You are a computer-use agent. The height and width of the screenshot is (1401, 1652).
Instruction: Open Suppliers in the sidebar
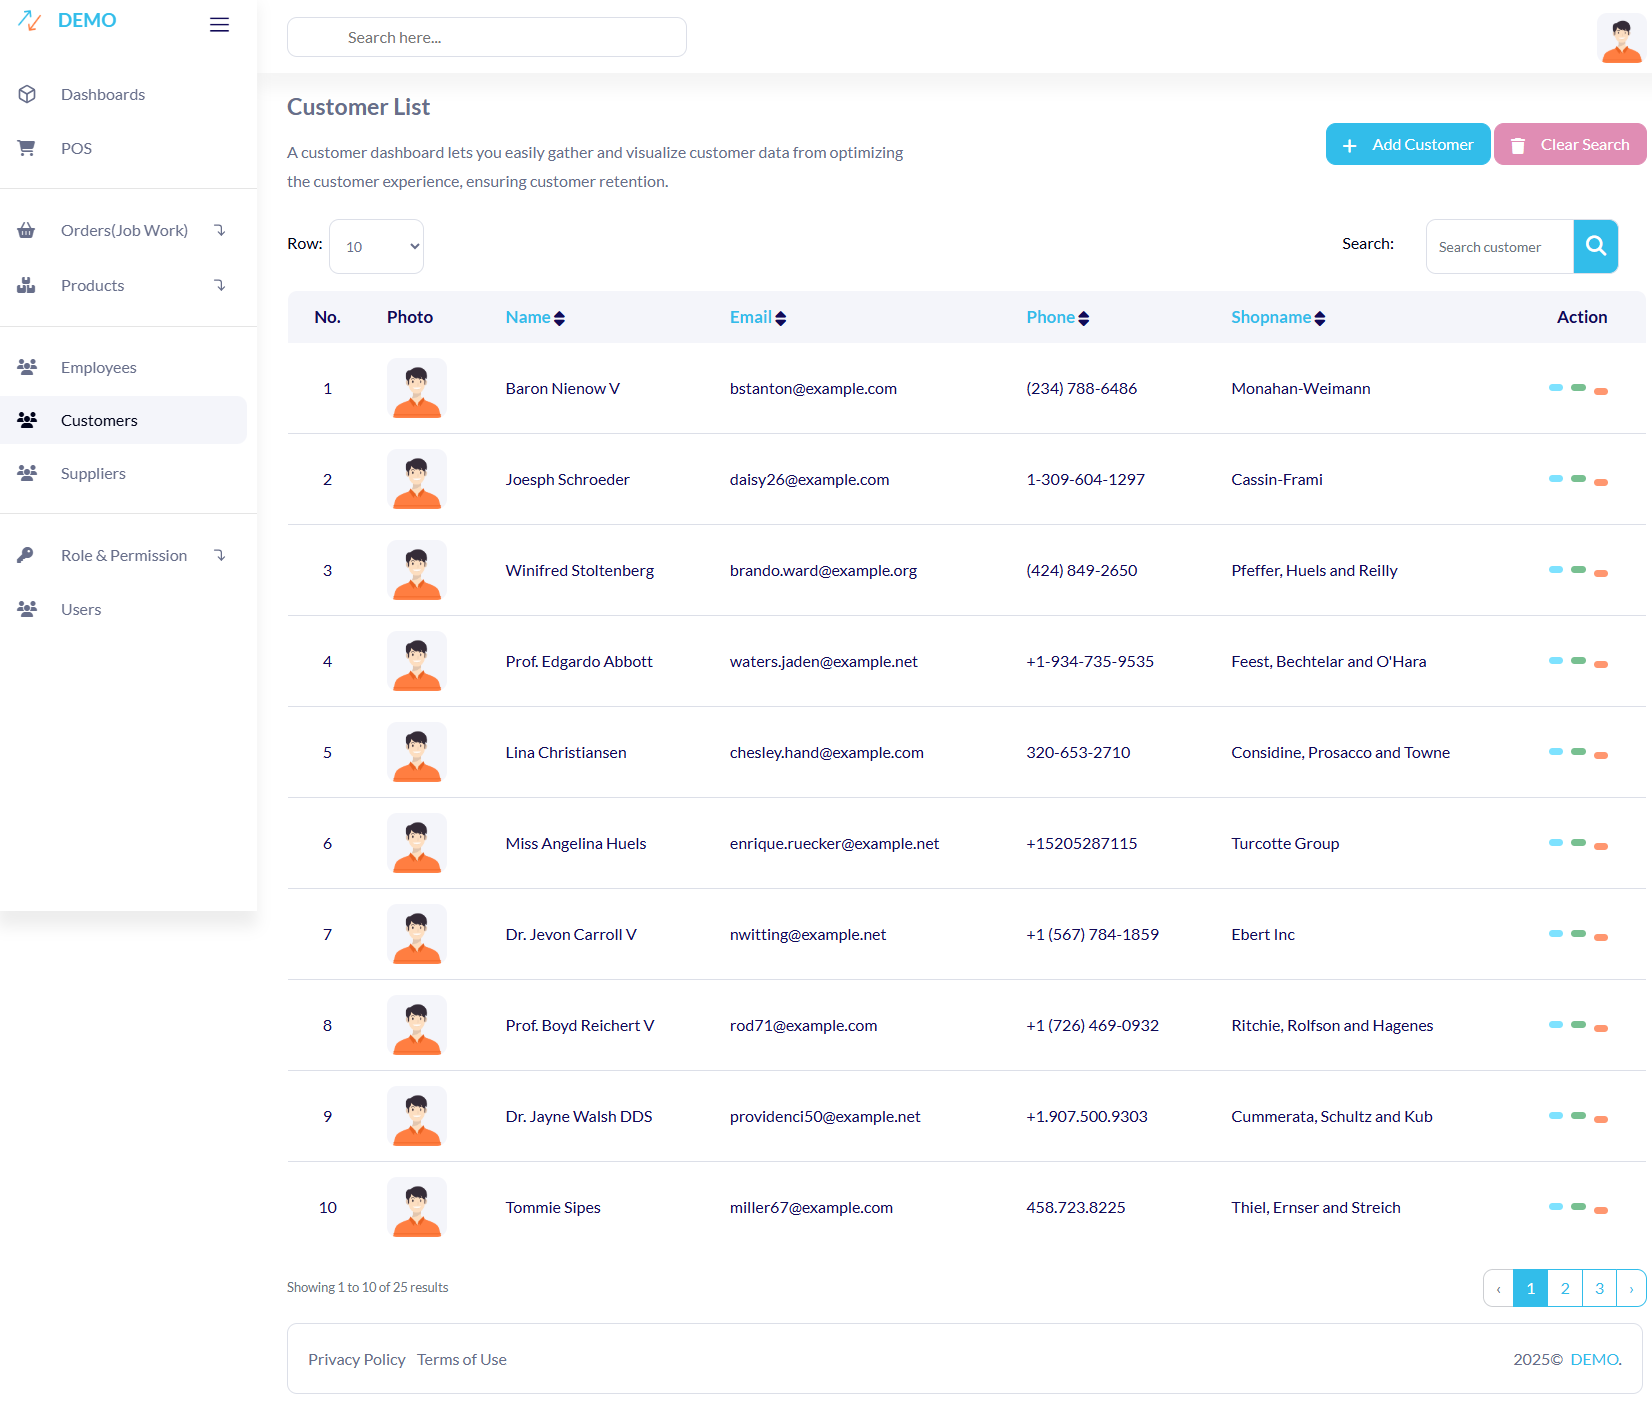pos(93,473)
